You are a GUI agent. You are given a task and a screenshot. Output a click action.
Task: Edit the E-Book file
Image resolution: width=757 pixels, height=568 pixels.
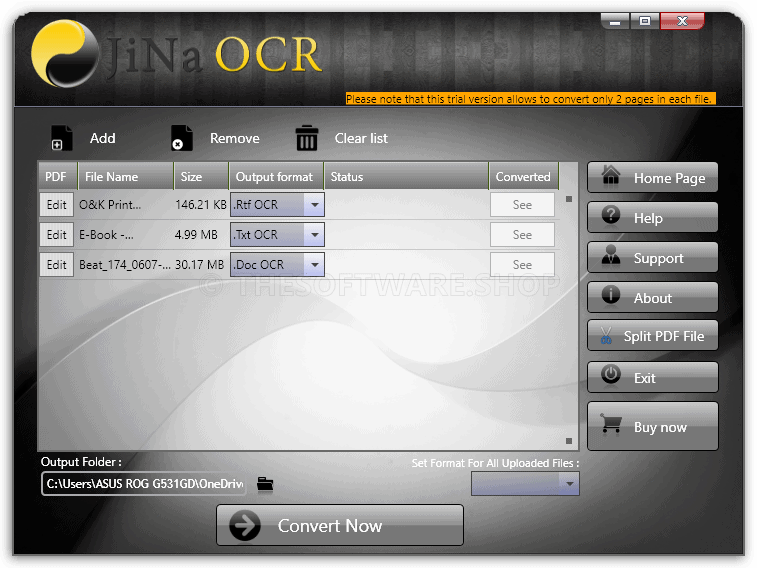56,235
